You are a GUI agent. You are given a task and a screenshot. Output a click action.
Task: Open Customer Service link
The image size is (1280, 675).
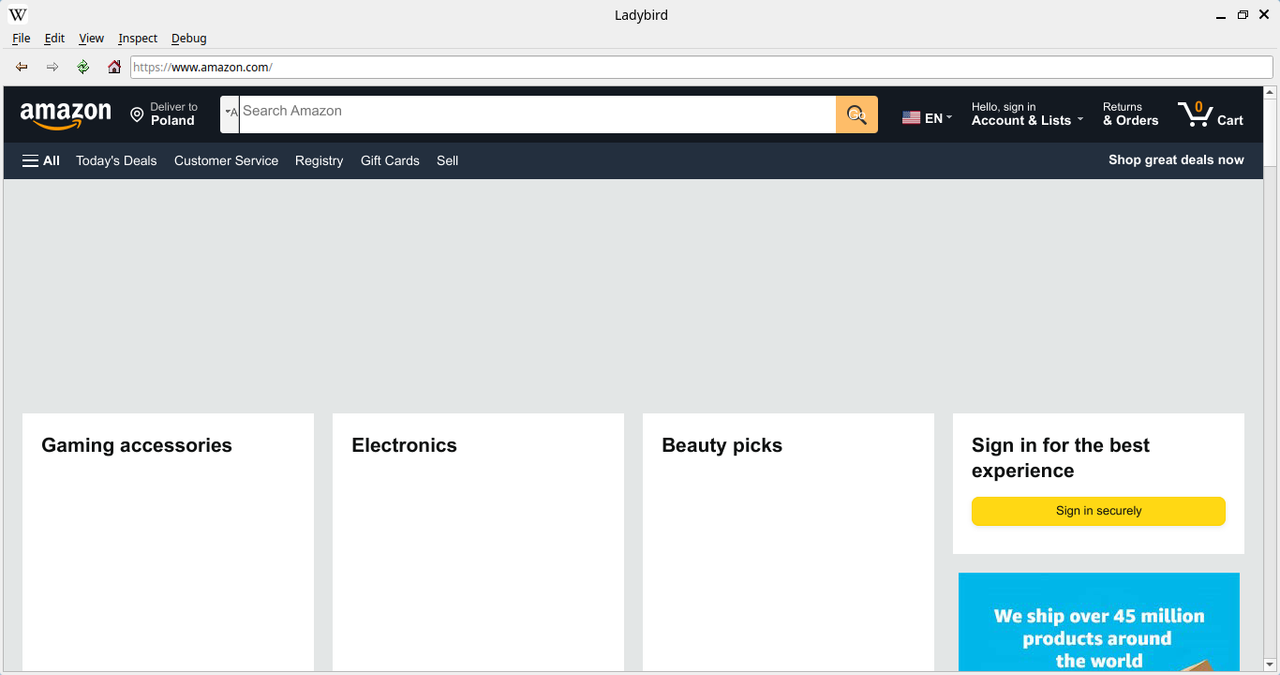226,161
